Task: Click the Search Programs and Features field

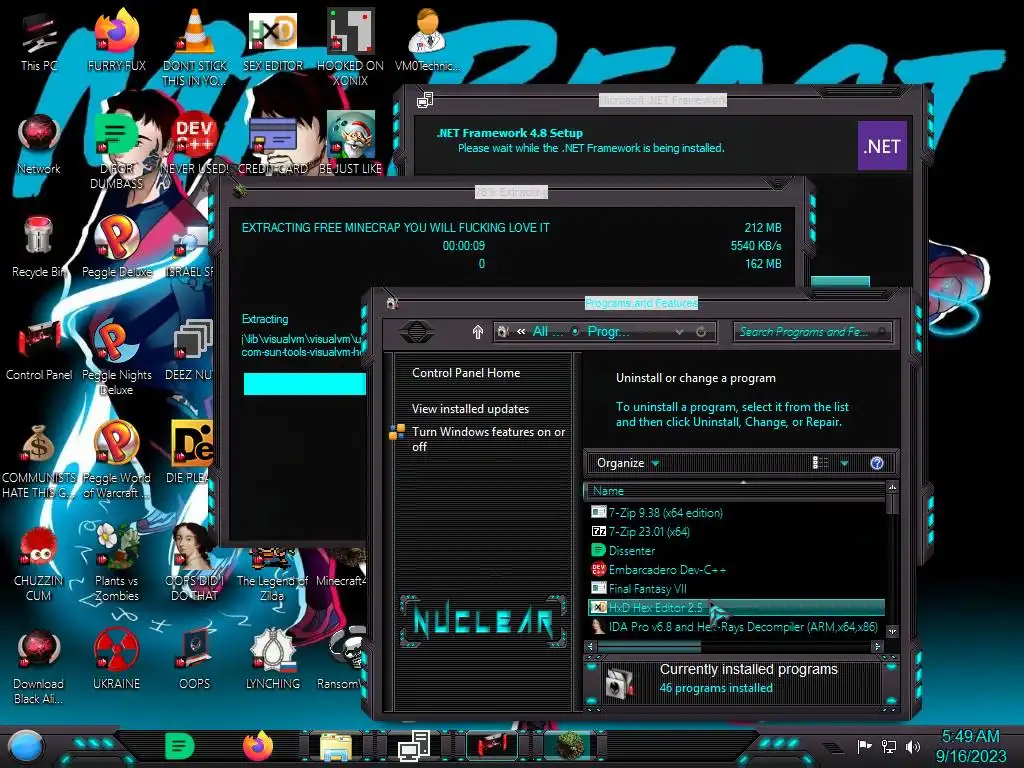Action: tap(812, 332)
